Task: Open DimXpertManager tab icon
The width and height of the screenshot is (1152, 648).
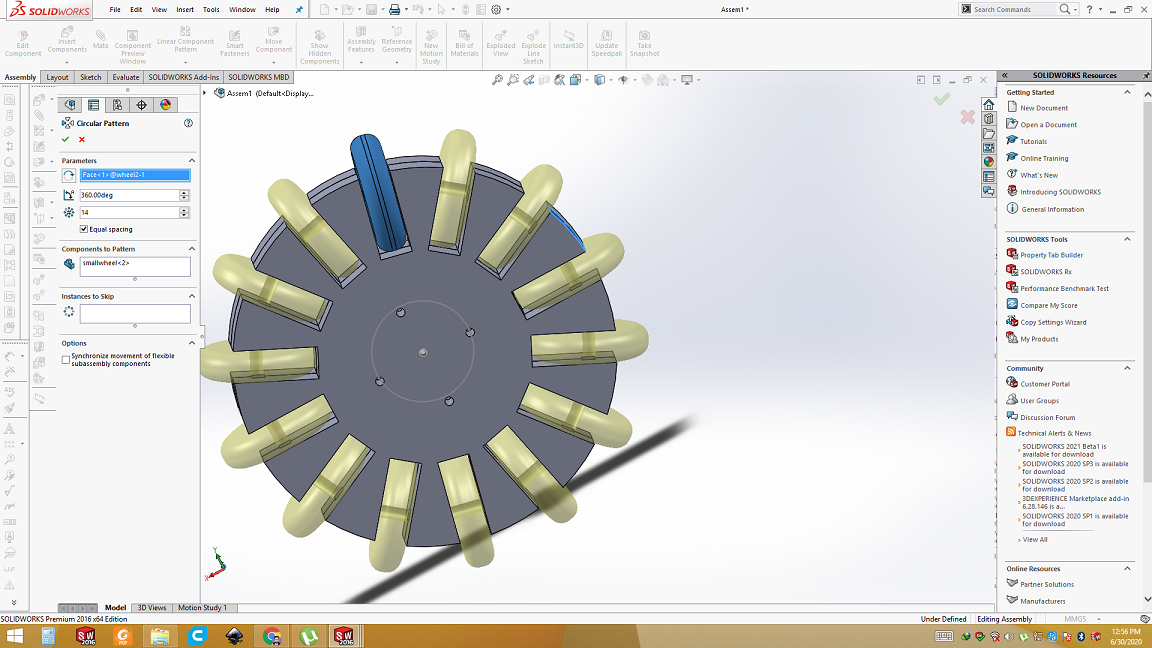Action: 141,105
